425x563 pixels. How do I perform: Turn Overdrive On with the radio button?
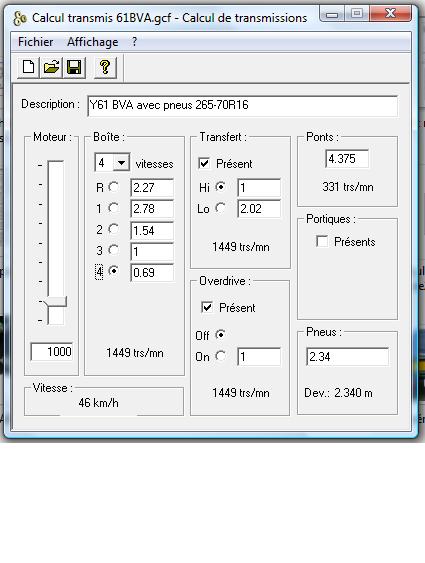[x=220, y=356]
